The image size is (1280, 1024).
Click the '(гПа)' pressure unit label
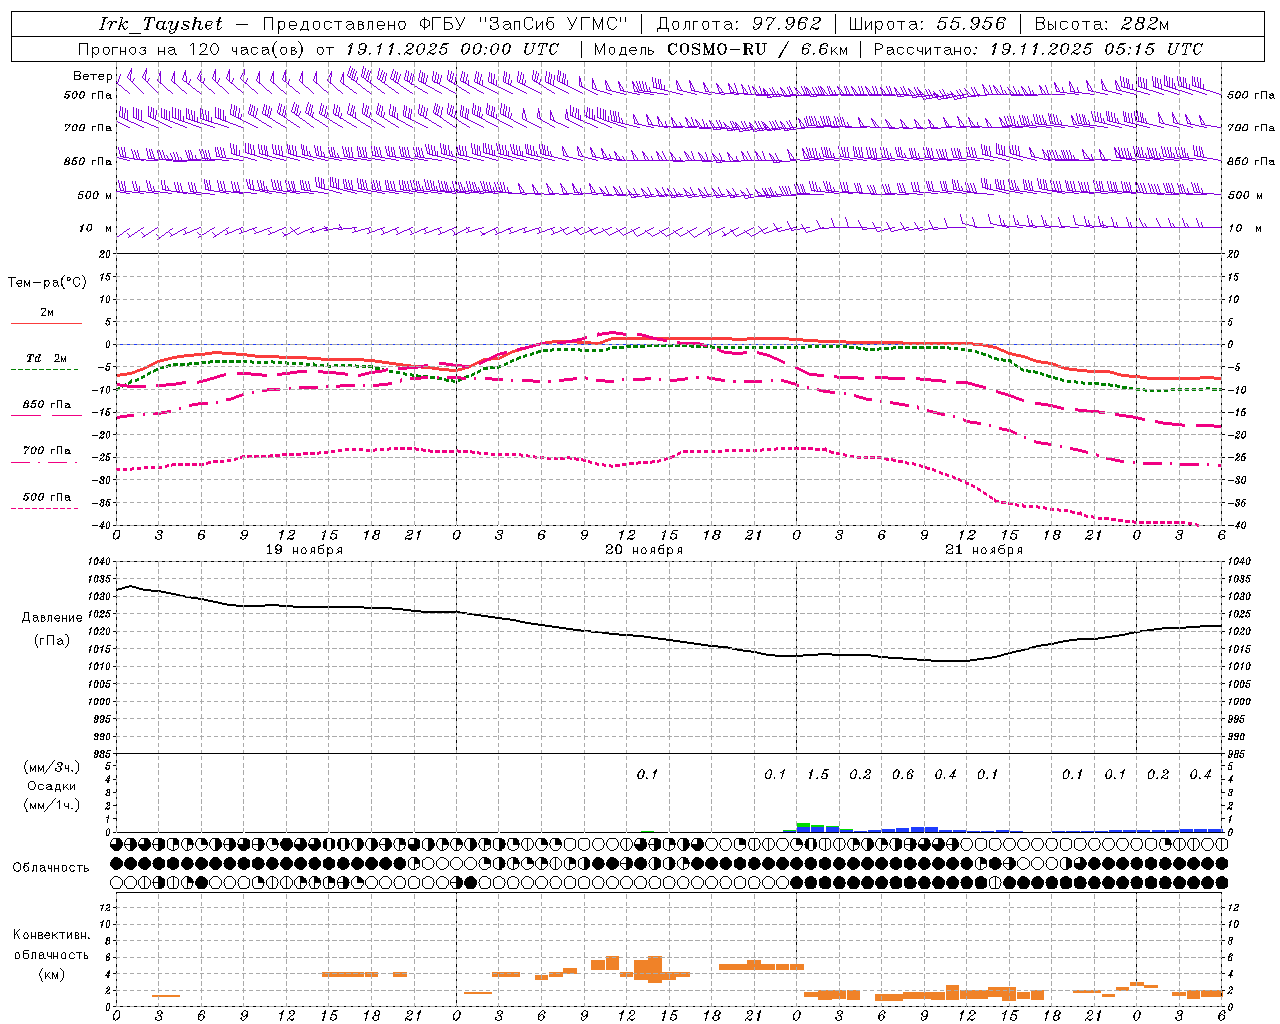[52, 640]
